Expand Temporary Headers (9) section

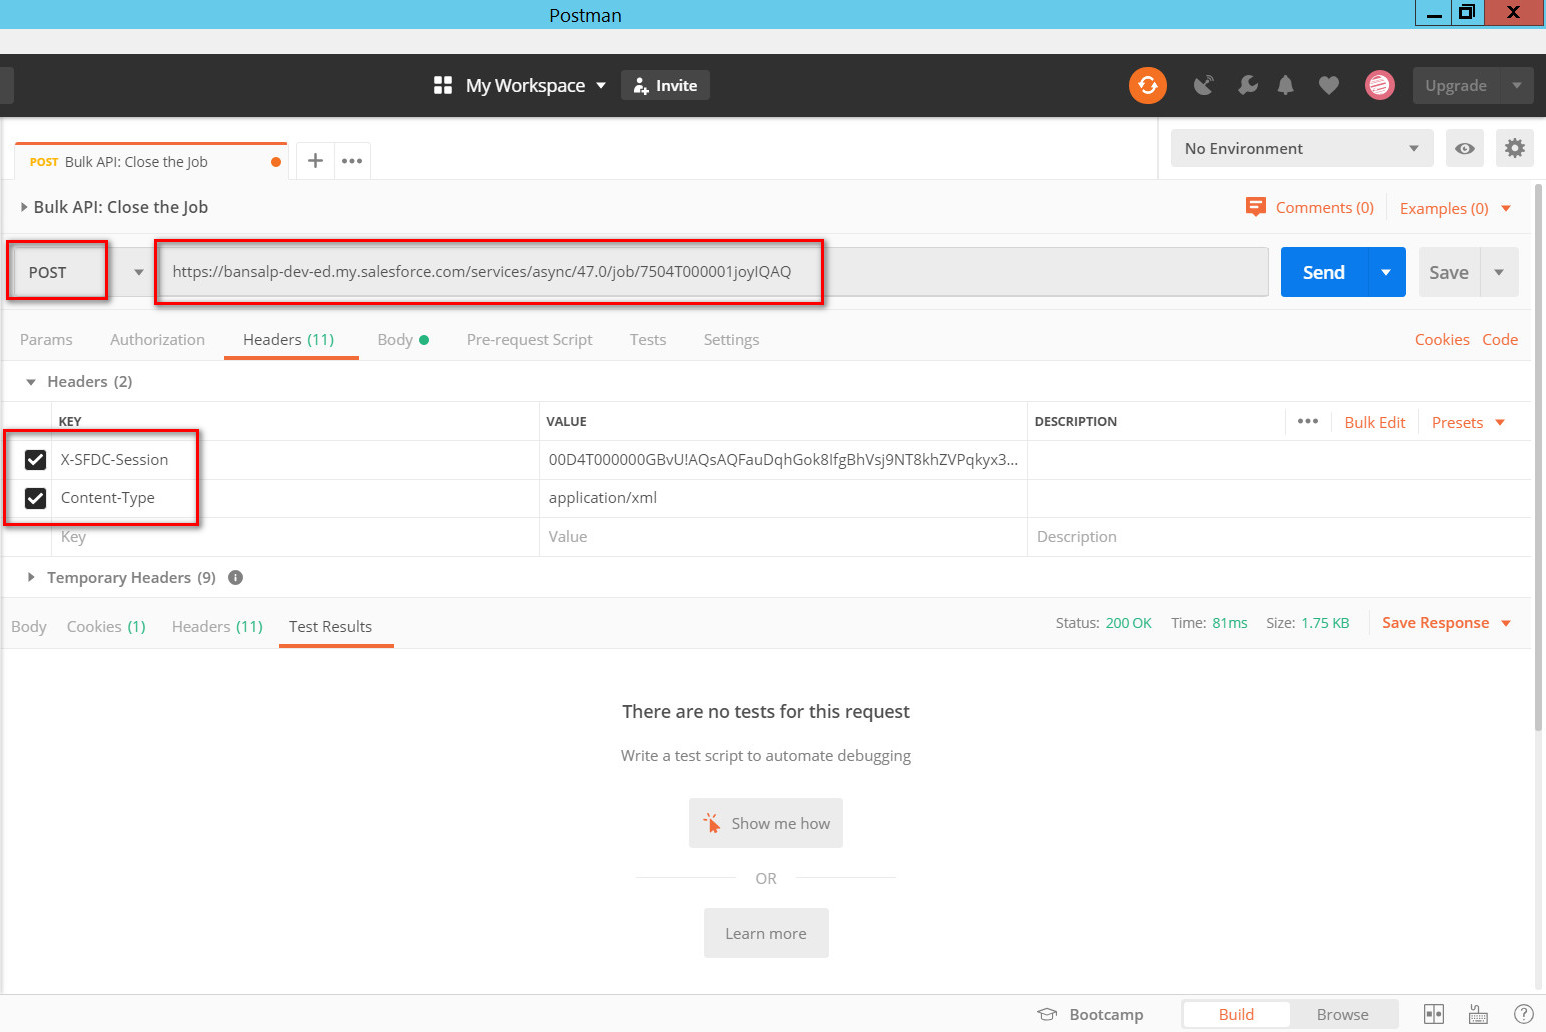click(31, 577)
